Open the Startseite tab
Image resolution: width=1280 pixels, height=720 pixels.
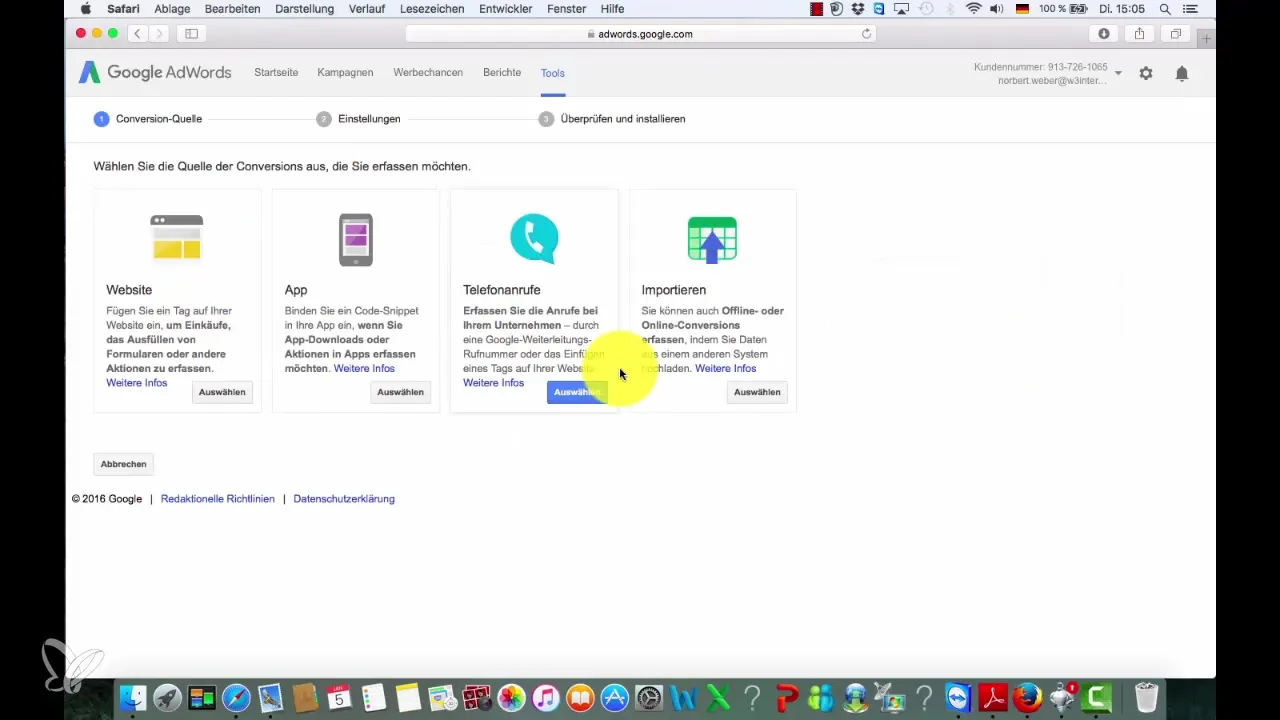[x=276, y=73]
